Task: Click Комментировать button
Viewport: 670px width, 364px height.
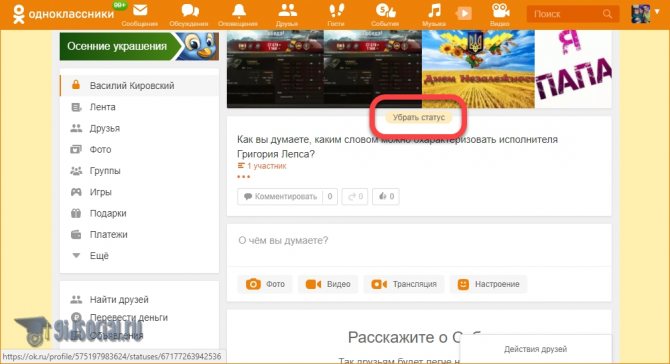Action: point(287,197)
